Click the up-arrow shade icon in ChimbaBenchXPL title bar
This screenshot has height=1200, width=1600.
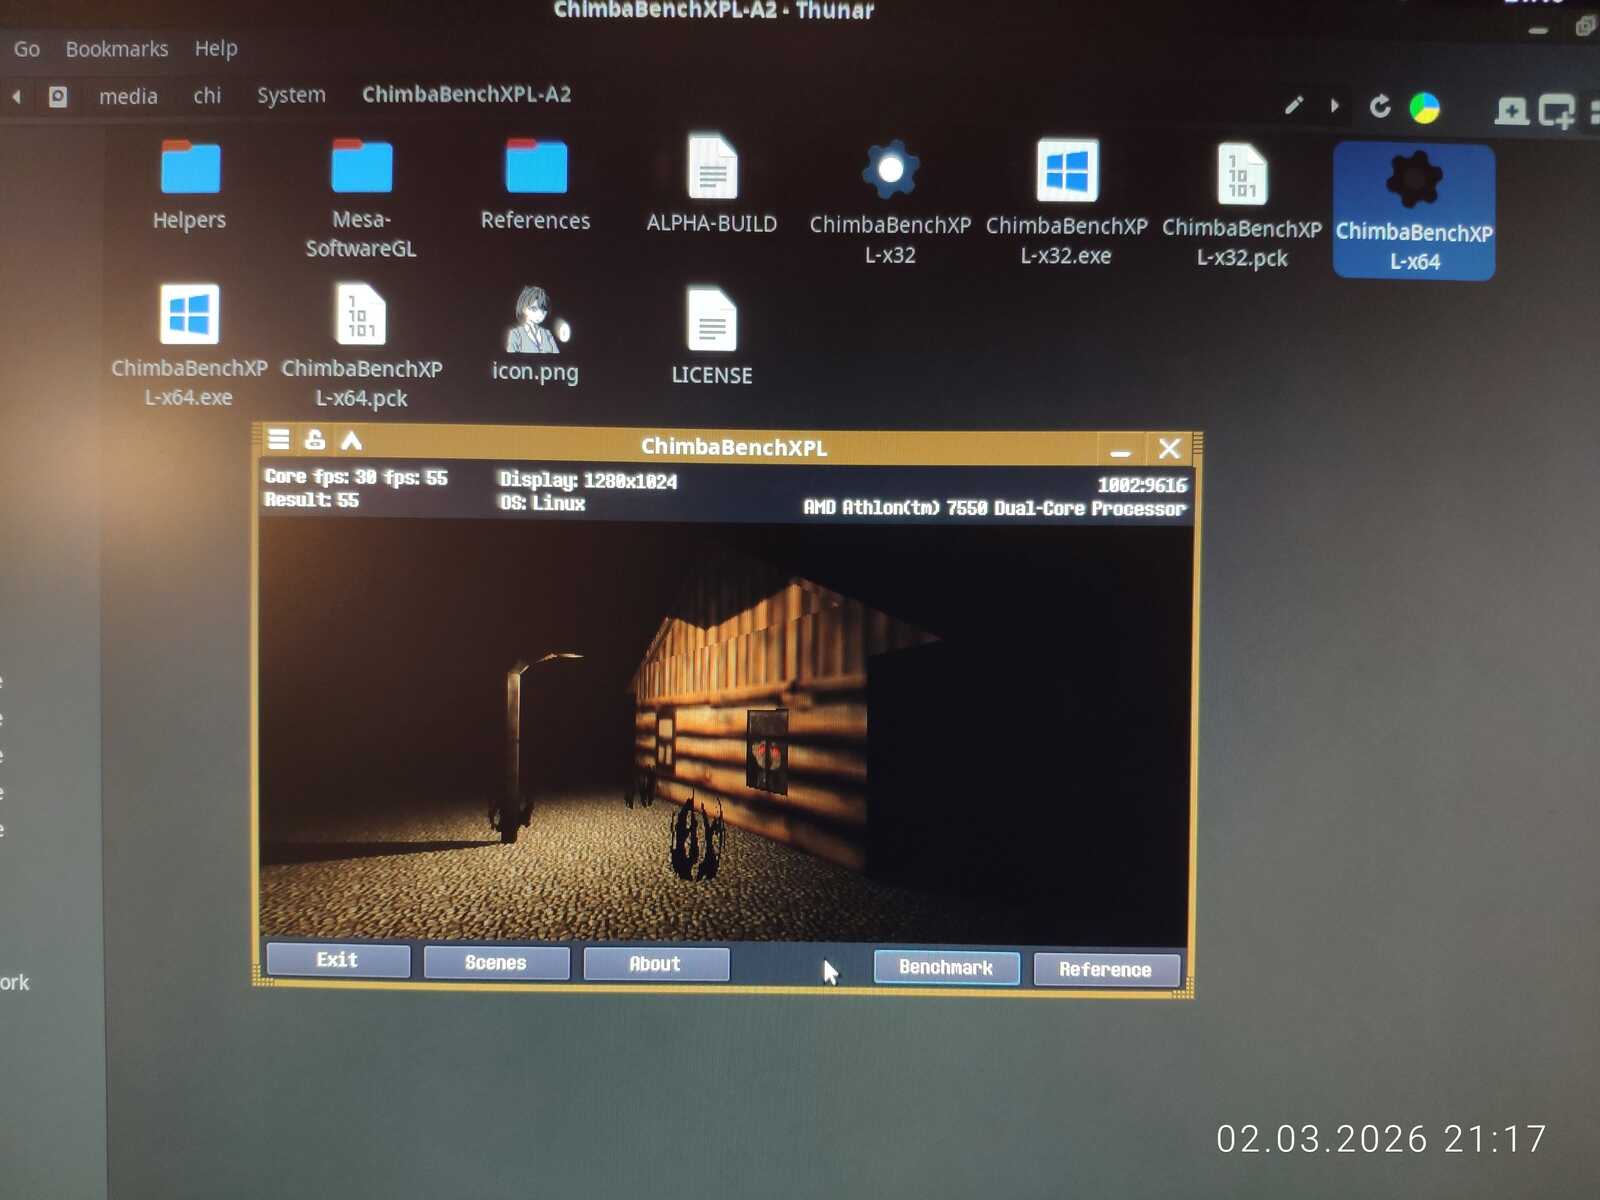pyautogui.click(x=351, y=440)
